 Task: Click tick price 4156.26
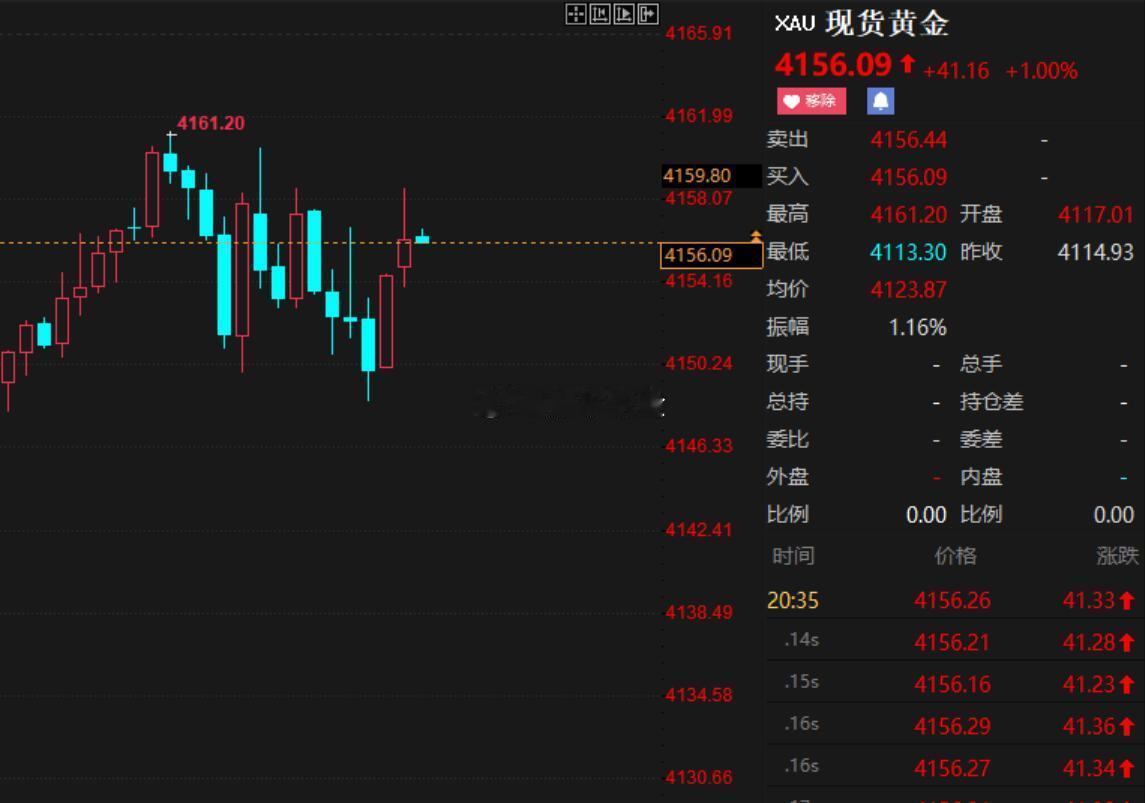(x=952, y=601)
